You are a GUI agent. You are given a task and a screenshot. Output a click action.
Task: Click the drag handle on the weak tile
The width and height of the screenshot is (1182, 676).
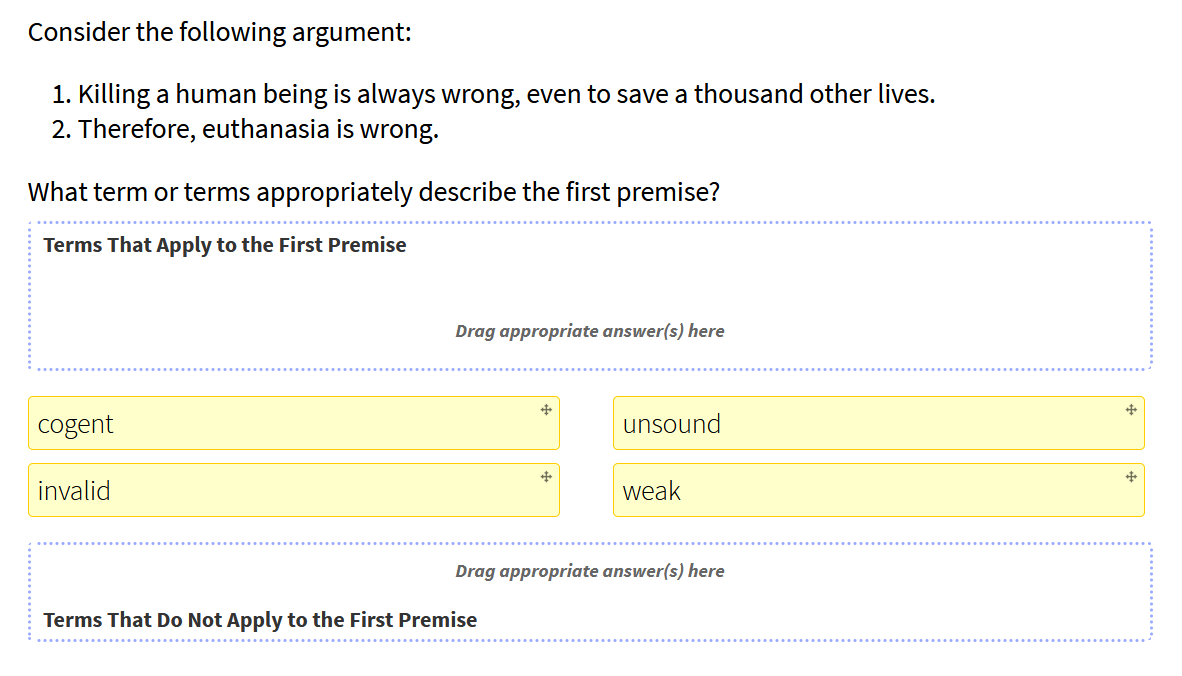coord(1129,477)
